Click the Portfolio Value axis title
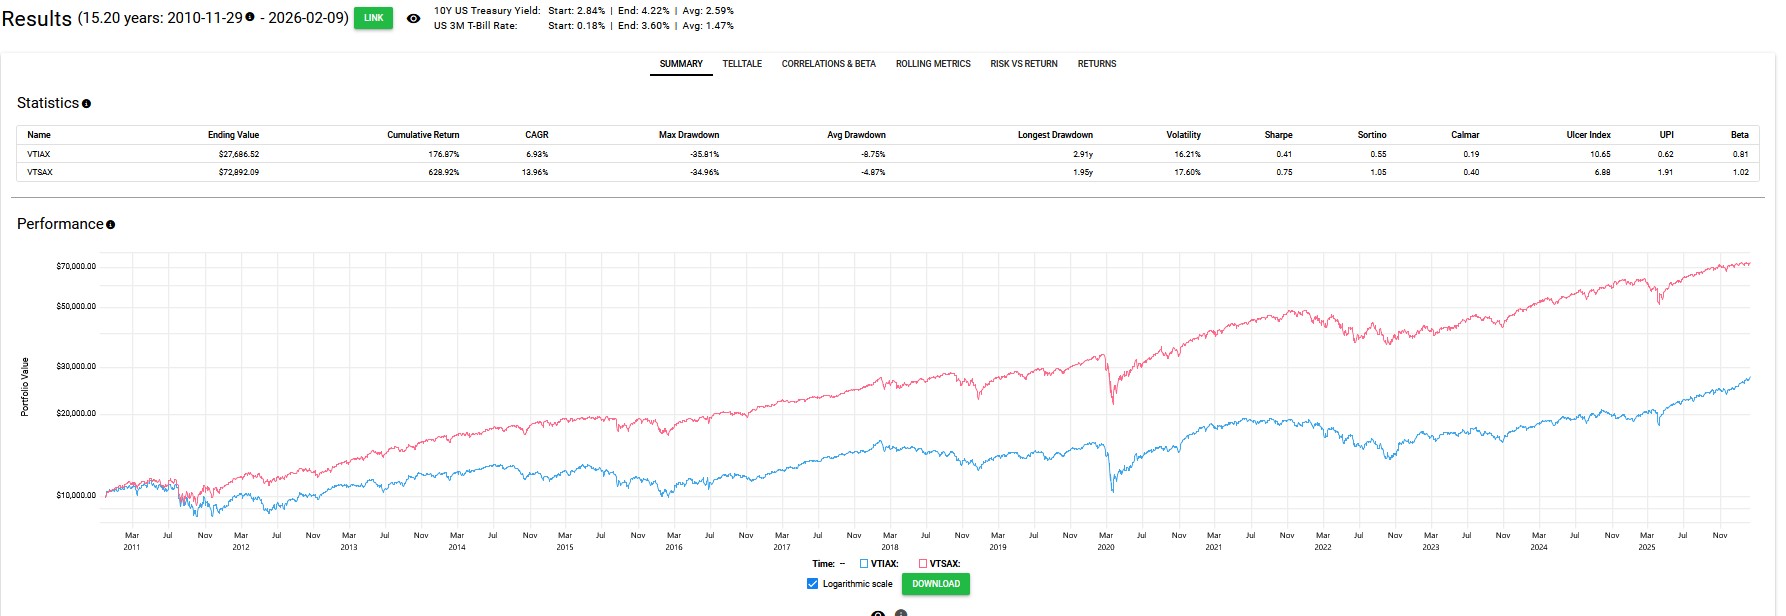This screenshot has height=616, width=1786. click(x=25, y=387)
